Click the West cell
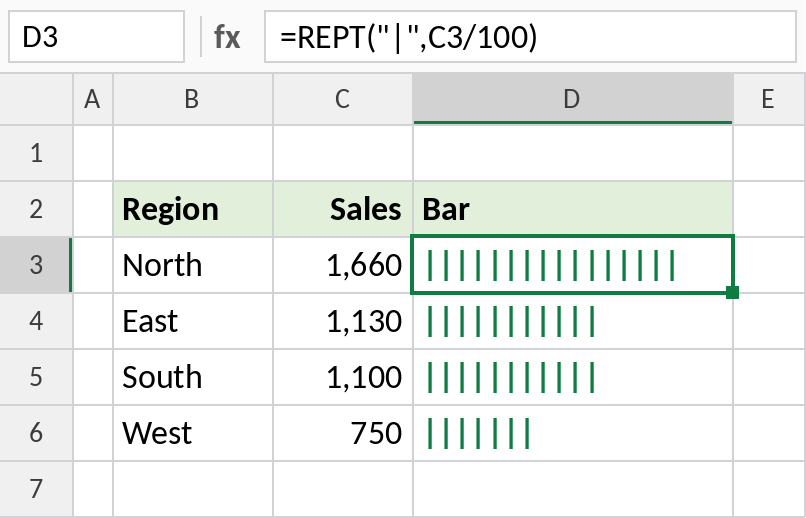This screenshot has width=806, height=518. click(193, 433)
